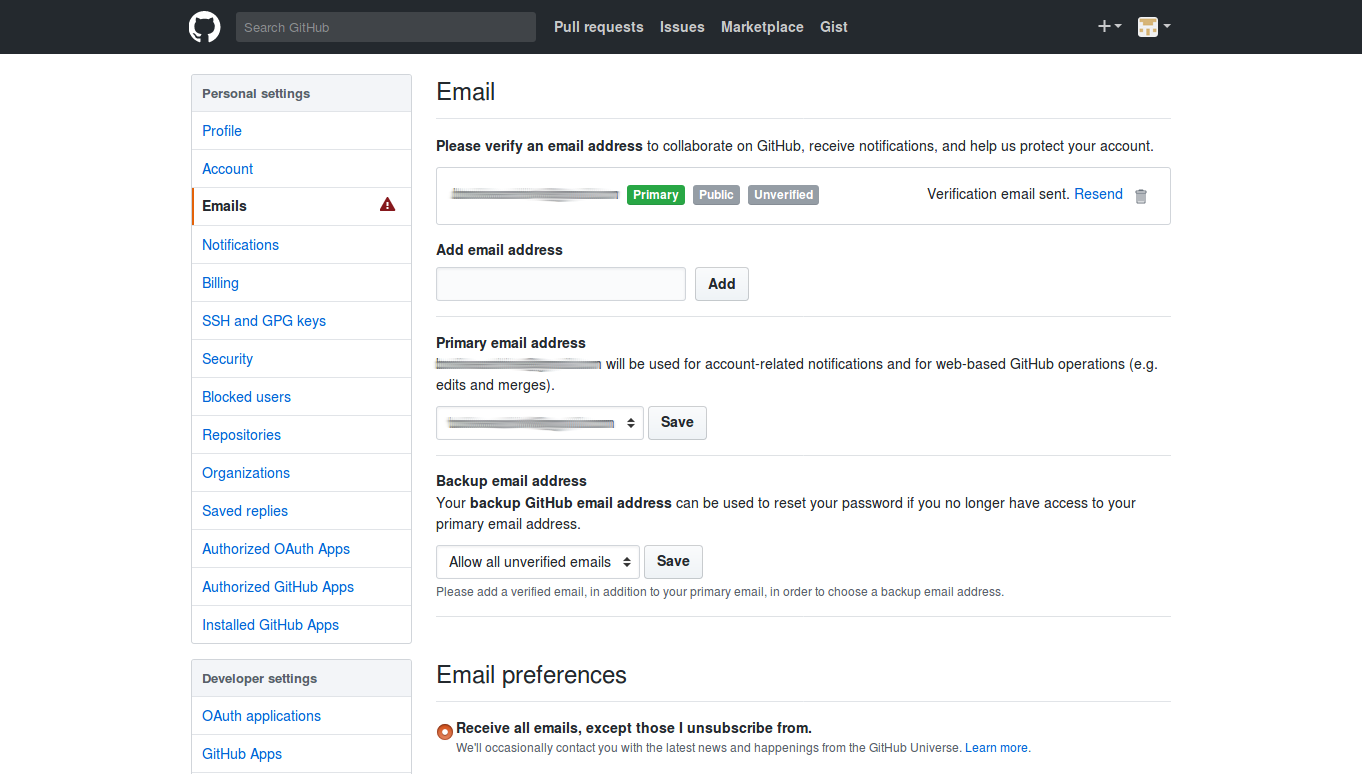Open the Allow all unverified emails dropdown
The width and height of the screenshot is (1362, 774).
pyautogui.click(x=538, y=562)
